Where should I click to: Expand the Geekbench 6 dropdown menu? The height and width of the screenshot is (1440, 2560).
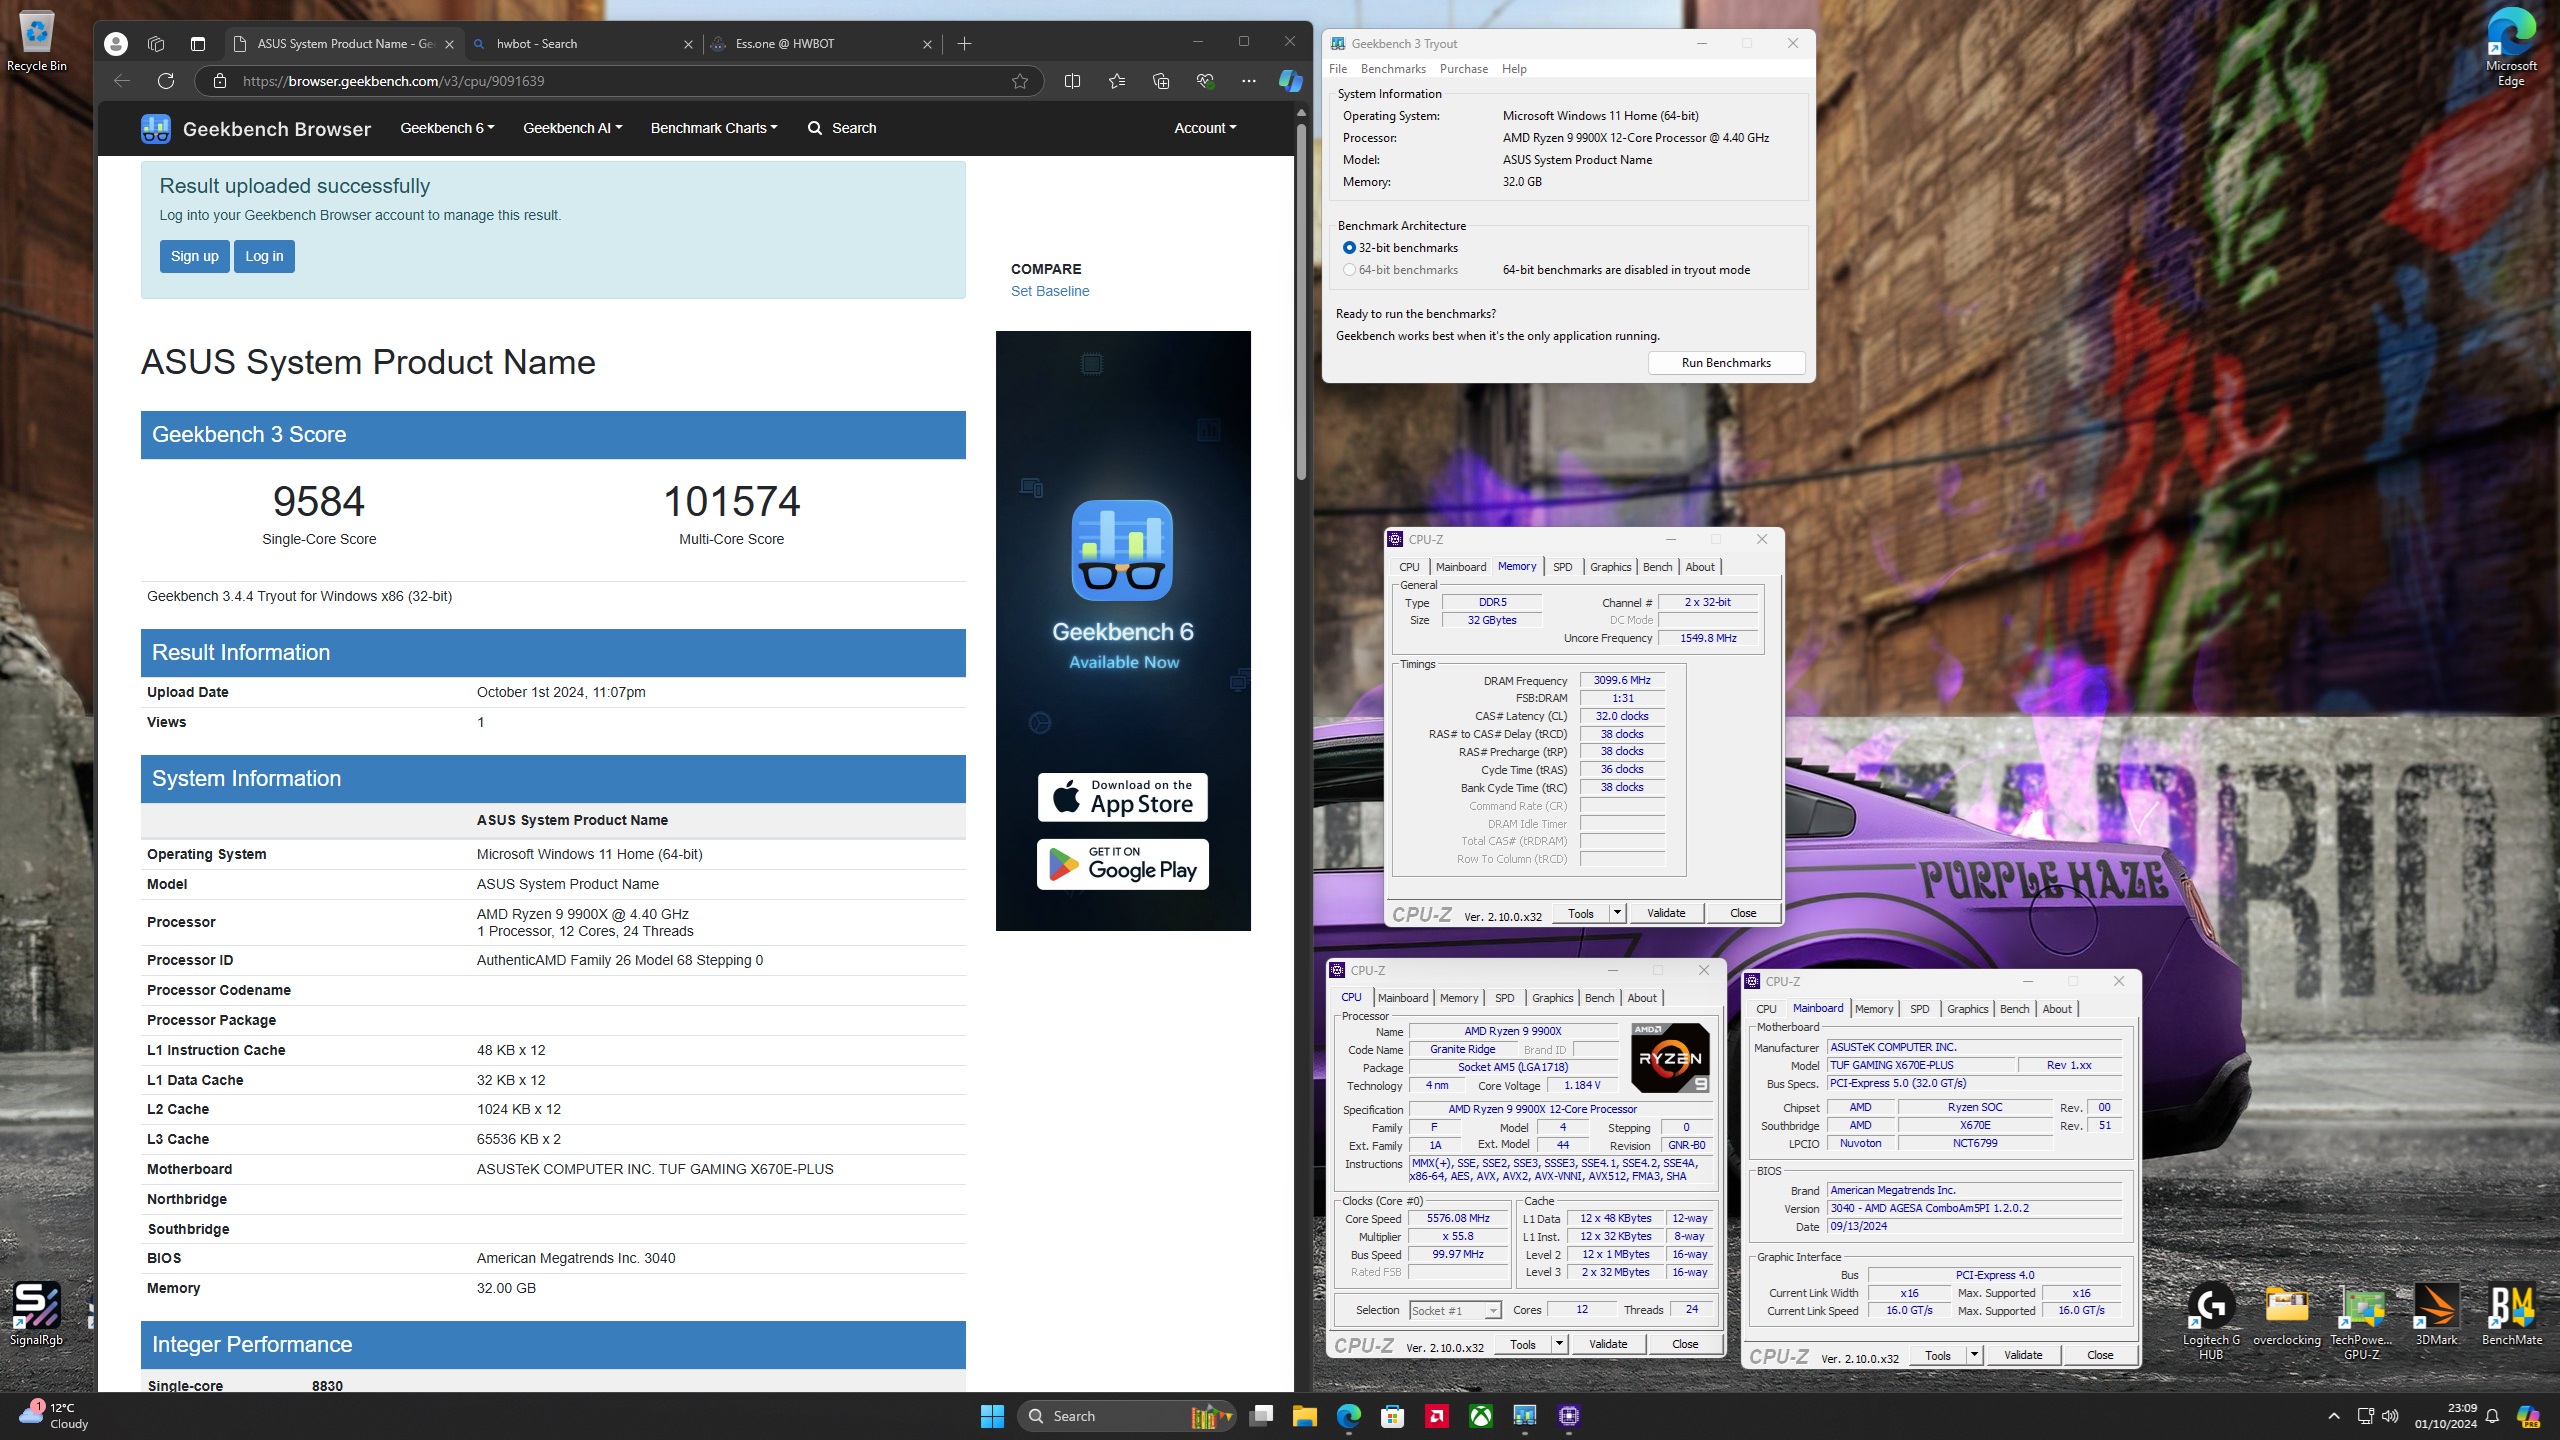coord(447,128)
